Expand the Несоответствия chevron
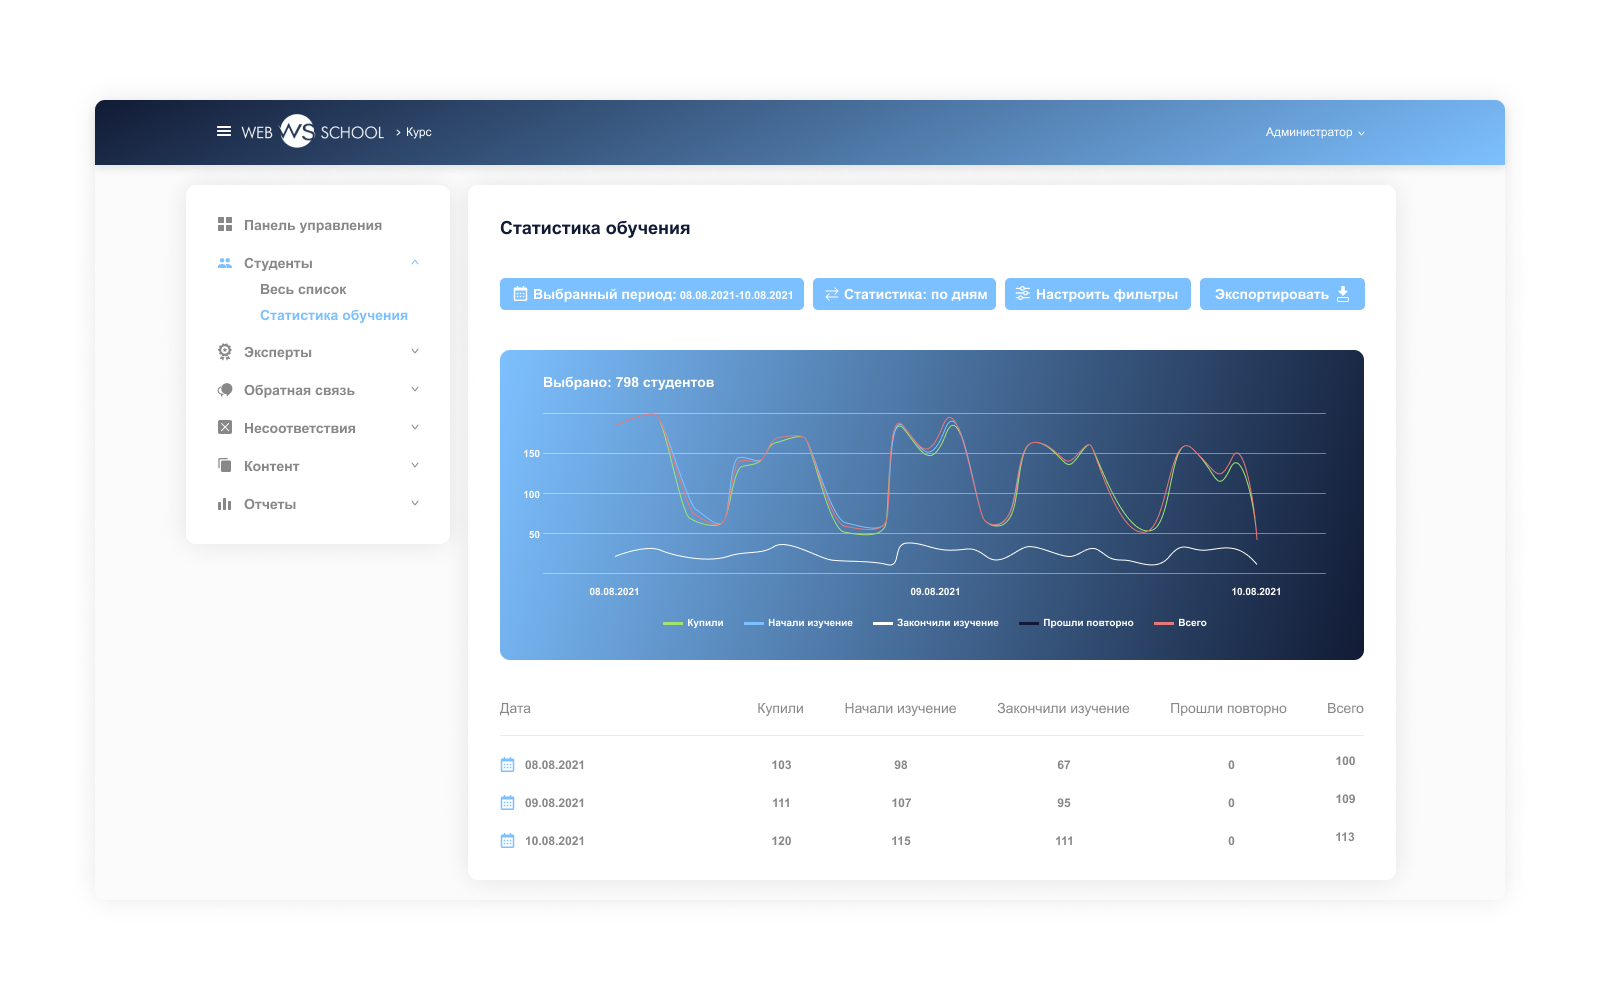Screen dimensions: 1600x1000 pos(415,427)
